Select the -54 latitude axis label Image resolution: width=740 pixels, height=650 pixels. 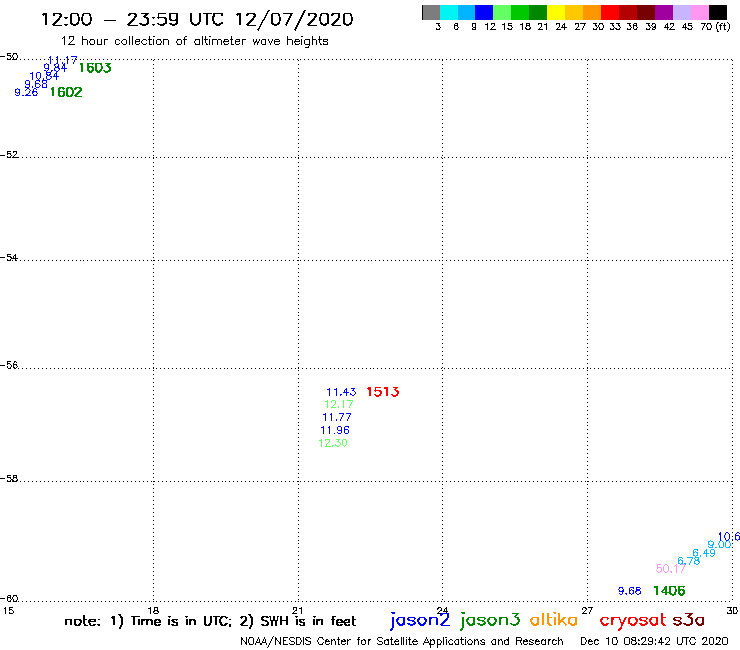9,258
